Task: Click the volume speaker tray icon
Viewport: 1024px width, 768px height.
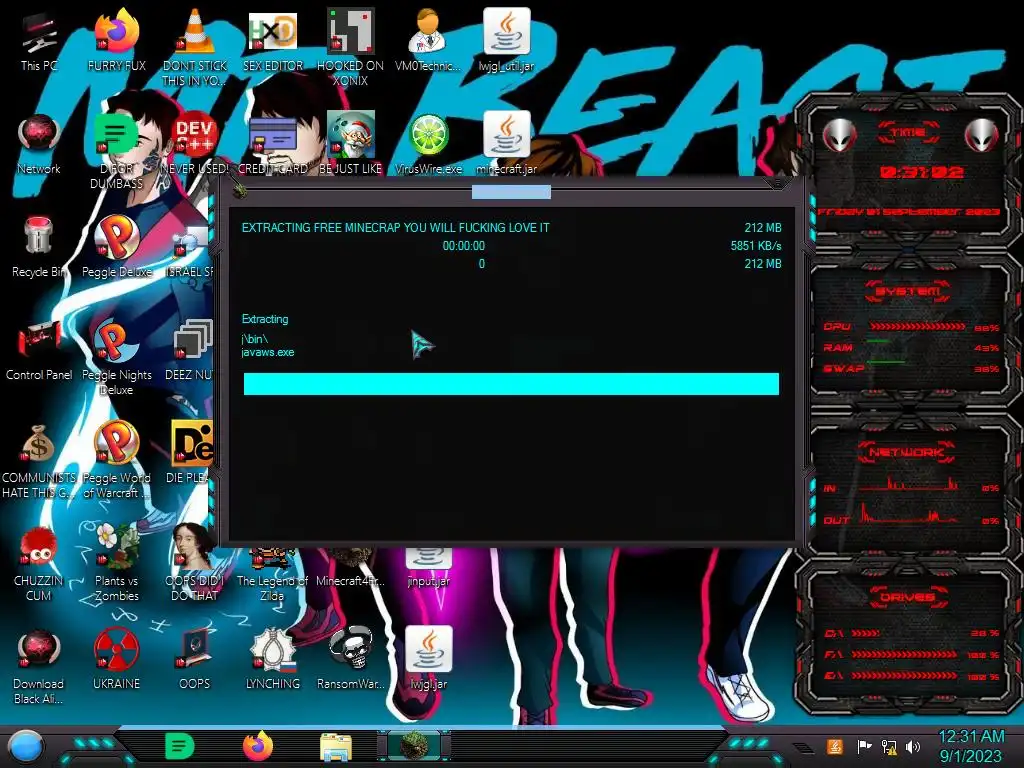Action: pos(913,746)
